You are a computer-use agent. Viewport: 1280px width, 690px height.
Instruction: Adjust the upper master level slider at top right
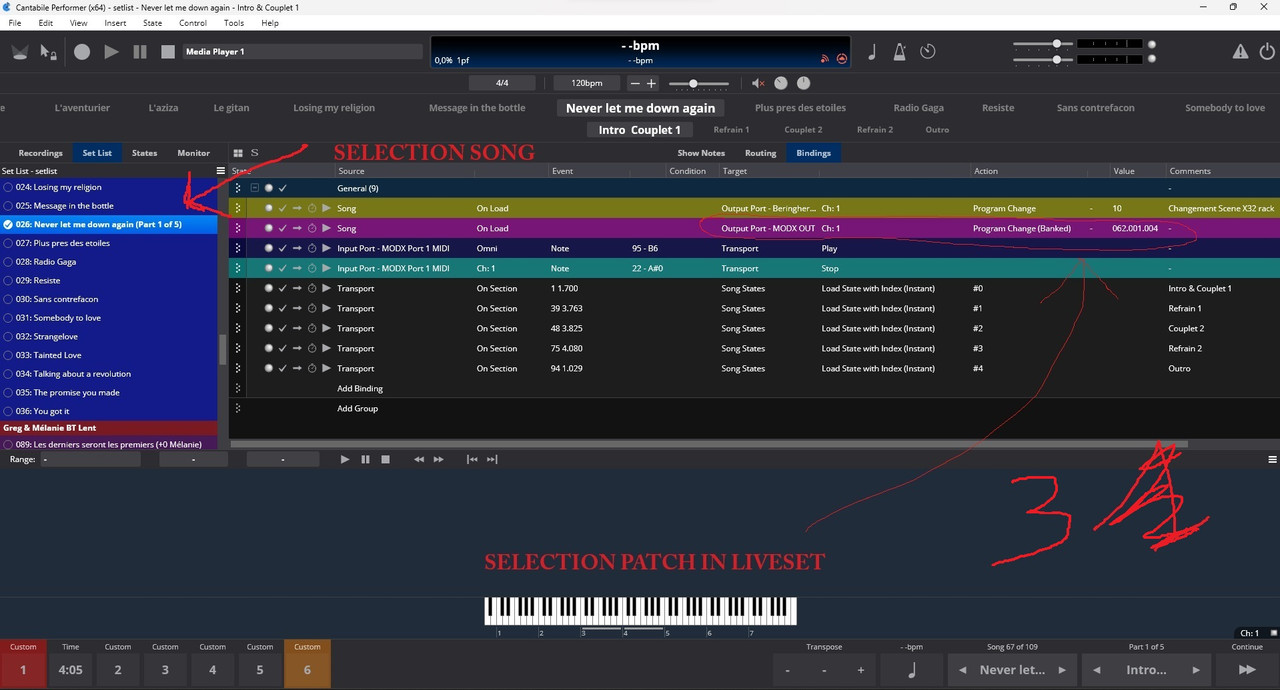pyautogui.click(x=1043, y=44)
